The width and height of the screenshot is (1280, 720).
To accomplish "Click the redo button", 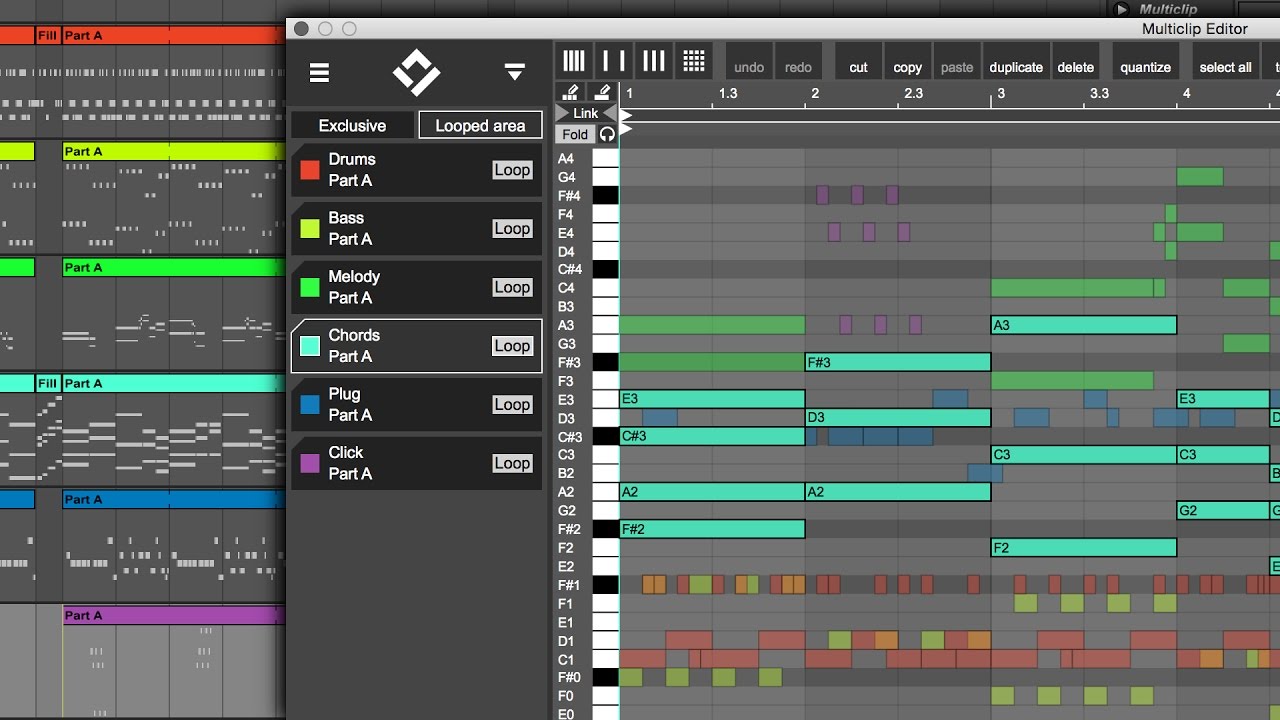I will pyautogui.click(x=798, y=62).
